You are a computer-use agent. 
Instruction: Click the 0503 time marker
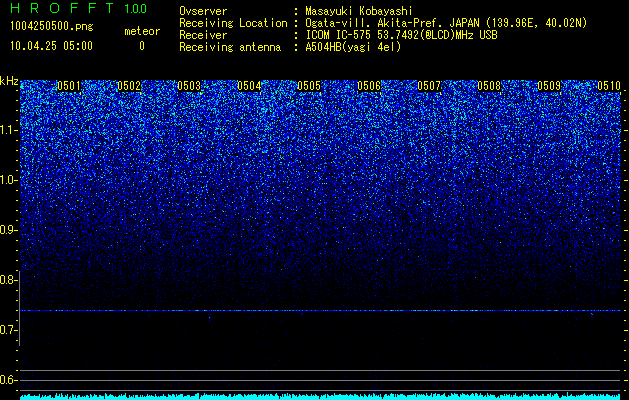point(189,86)
